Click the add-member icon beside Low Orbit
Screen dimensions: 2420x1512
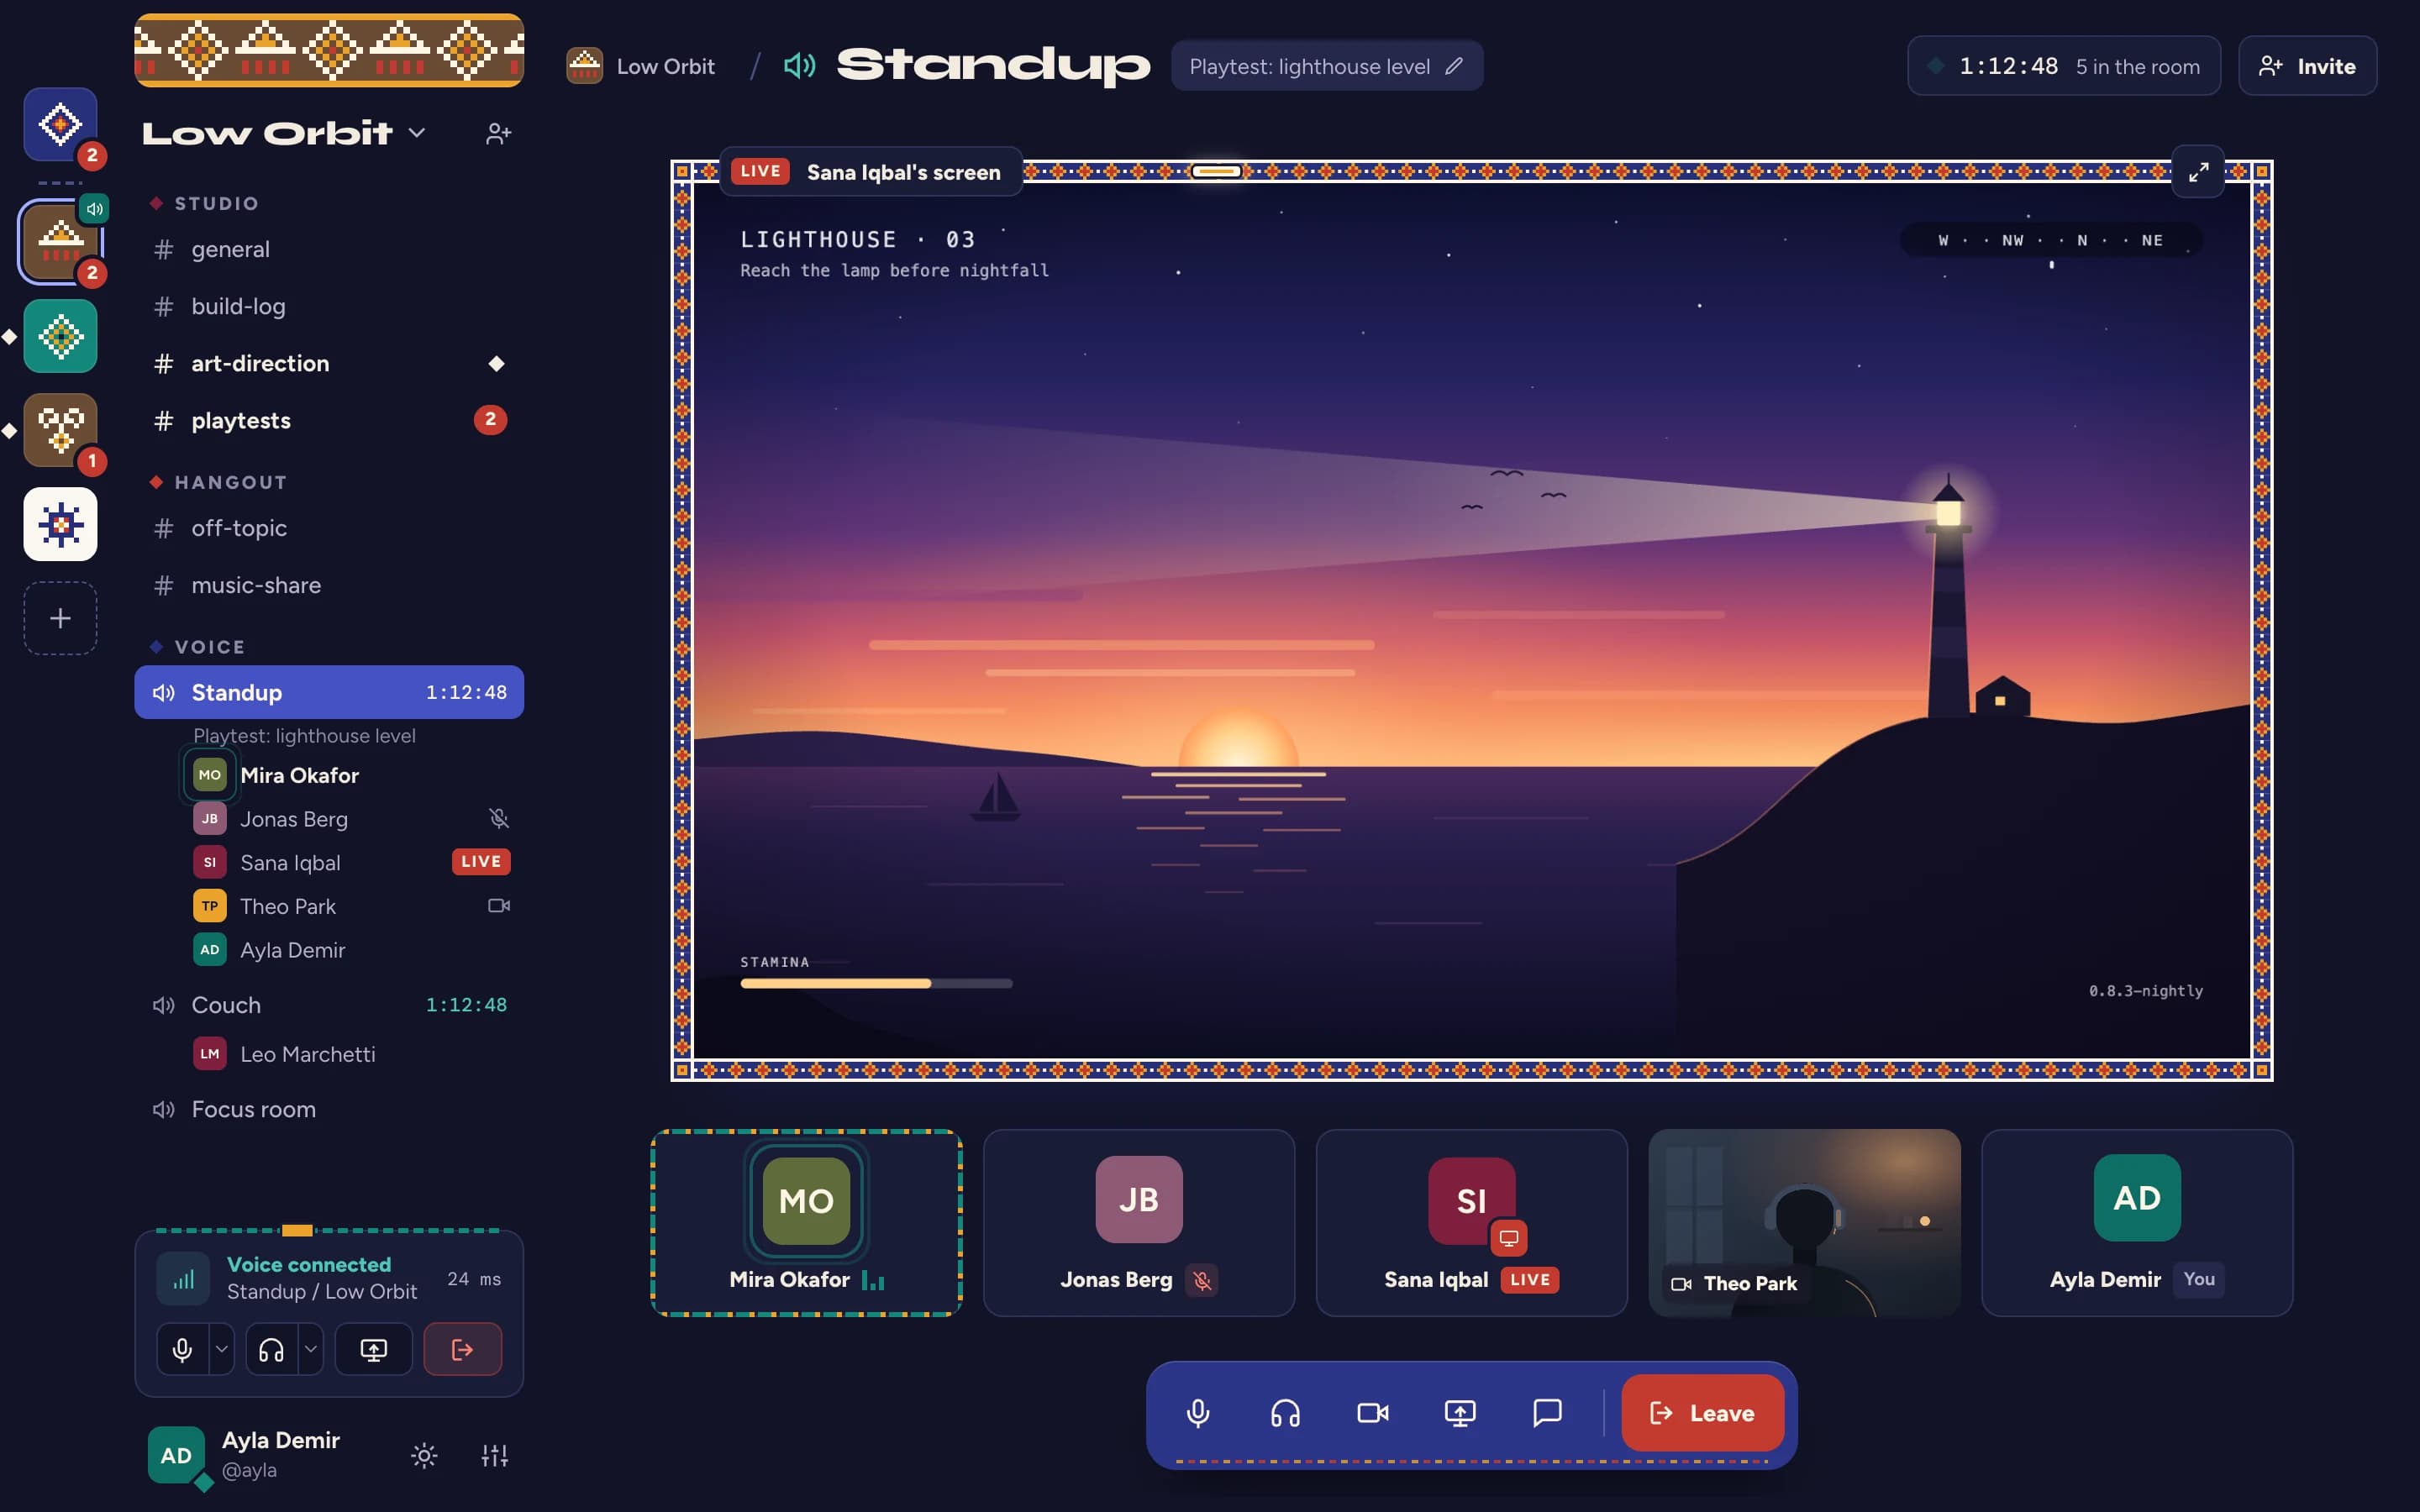498,133
